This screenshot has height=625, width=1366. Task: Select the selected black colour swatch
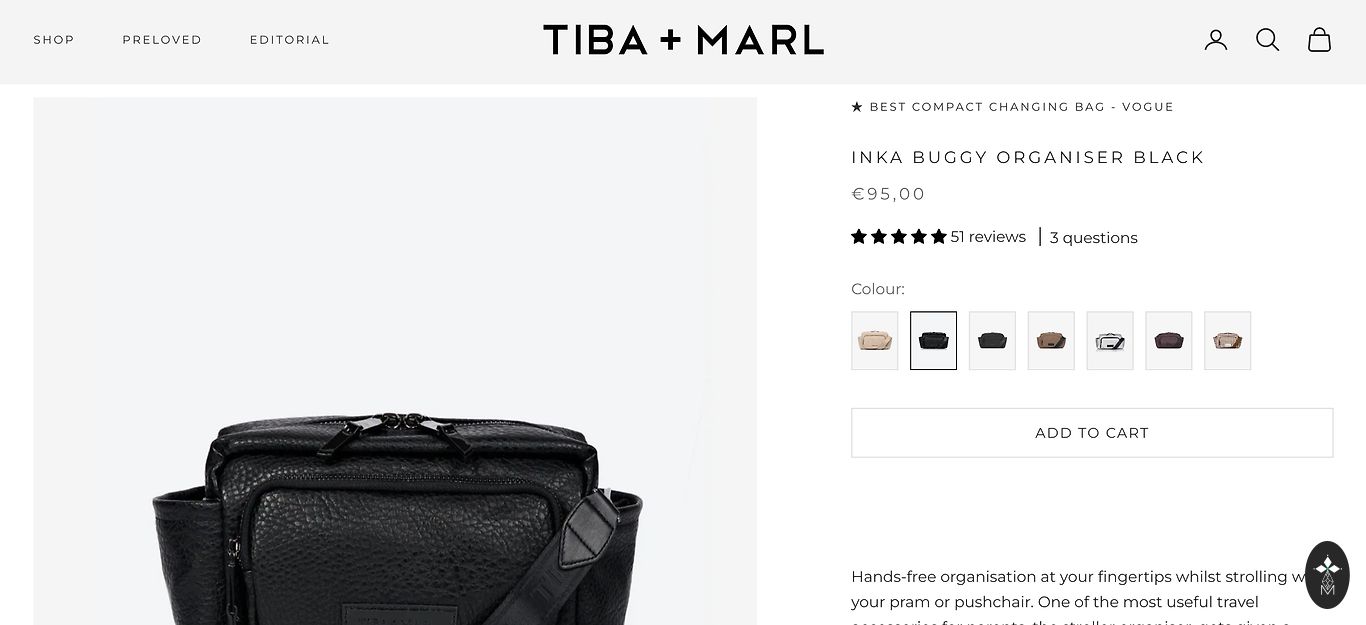pyautogui.click(x=934, y=341)
